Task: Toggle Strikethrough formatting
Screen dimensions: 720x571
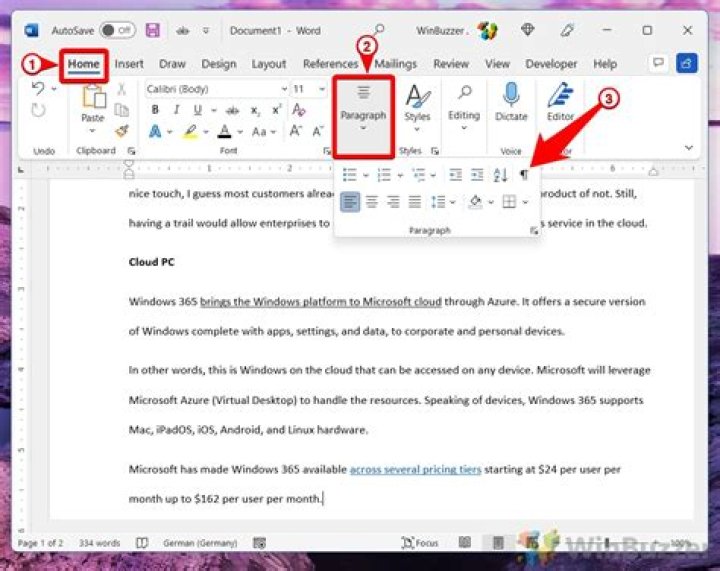Action: pyautogui.click(x=232, y=110)
